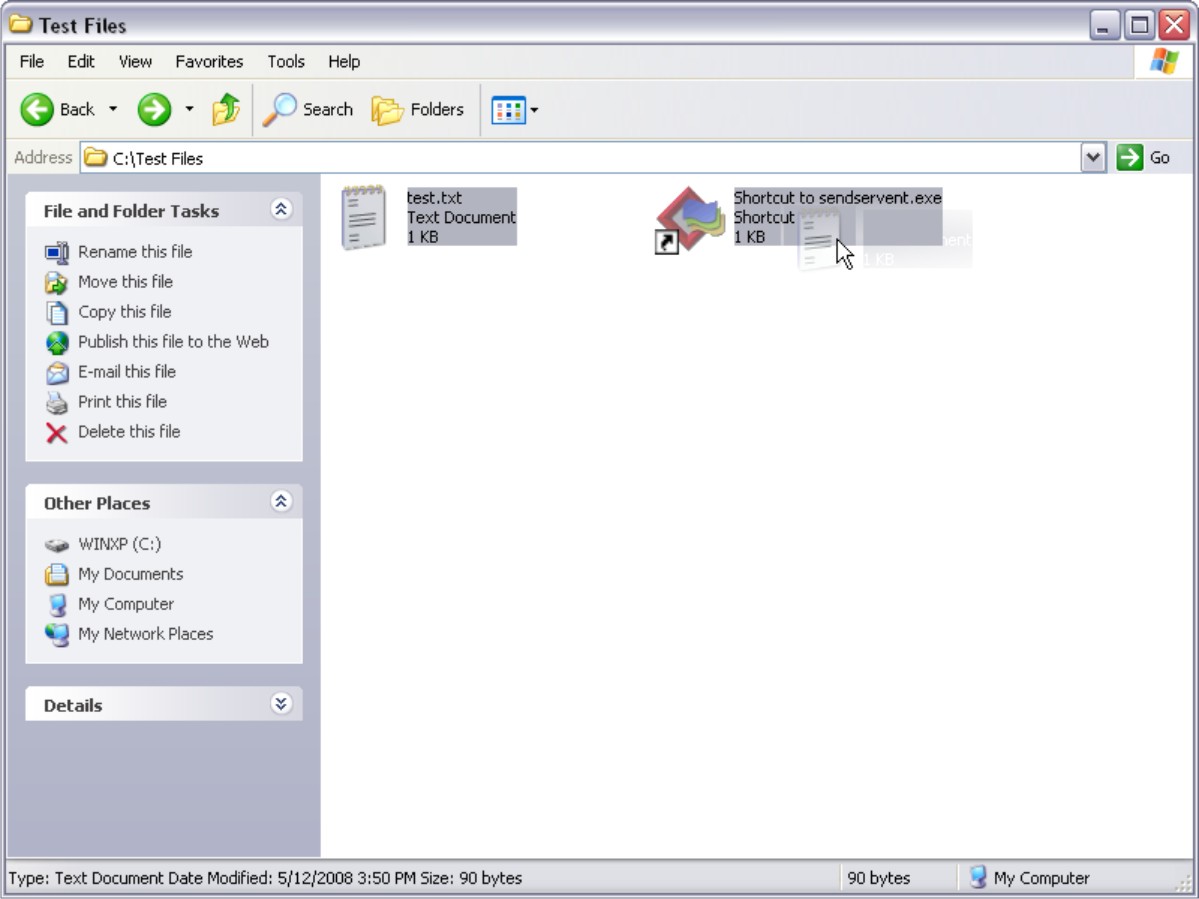Click the Forward navigation icon
Screen dimensions: 1199x899
click(155, 109)
